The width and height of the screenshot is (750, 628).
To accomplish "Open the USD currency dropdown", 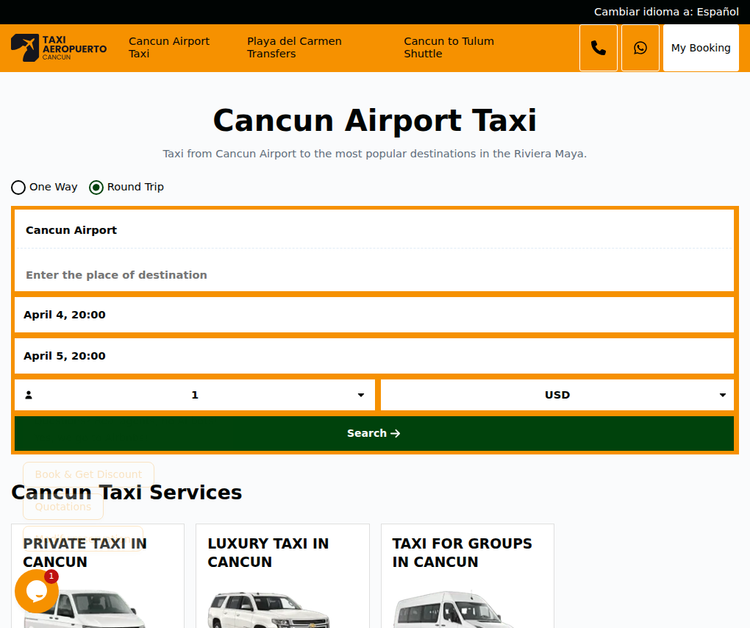I will click(x=557, y=395).
